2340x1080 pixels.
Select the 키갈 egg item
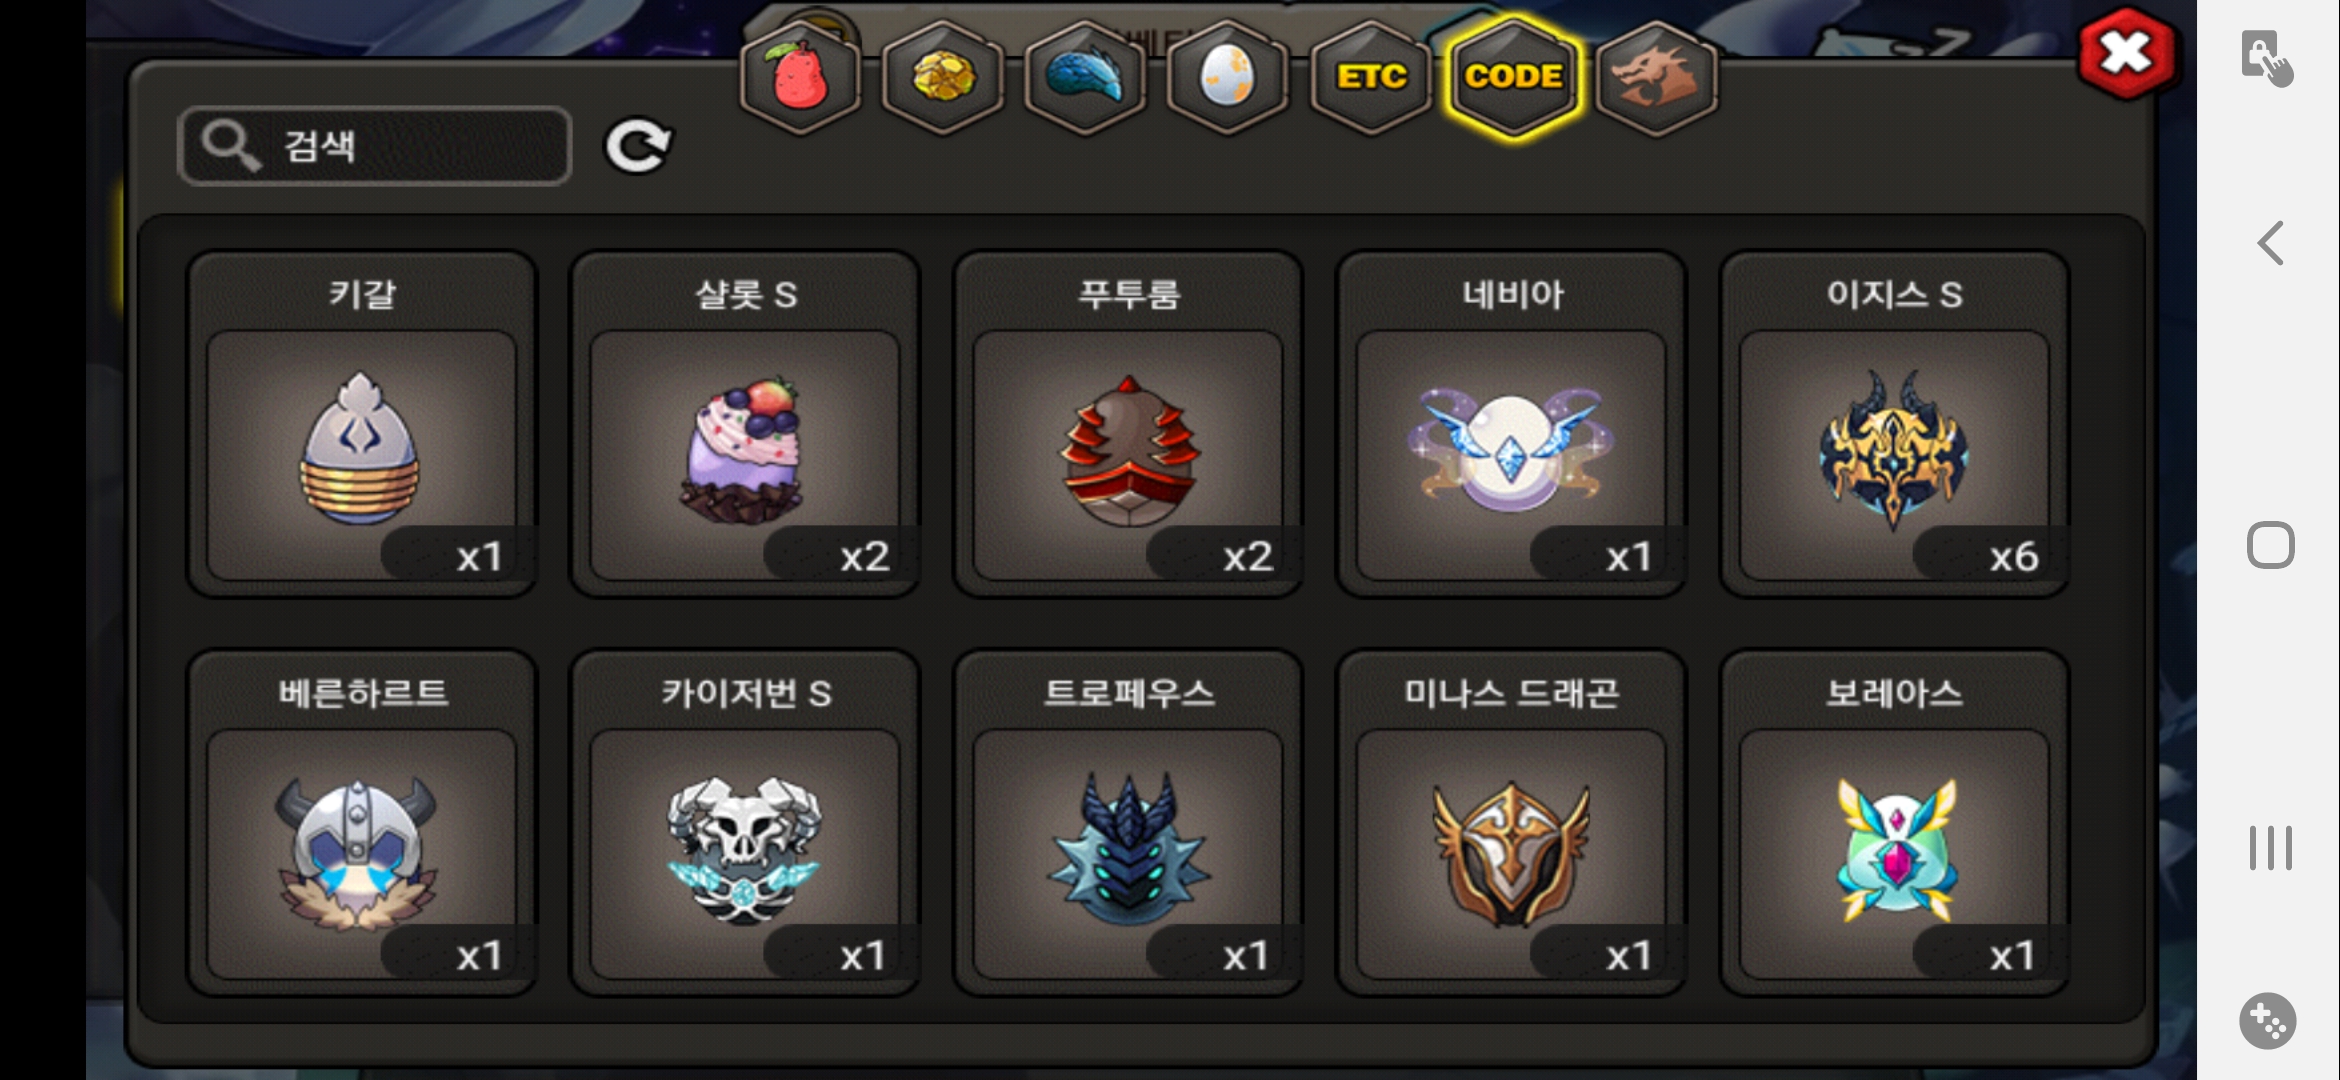click(x=362, y=424)
